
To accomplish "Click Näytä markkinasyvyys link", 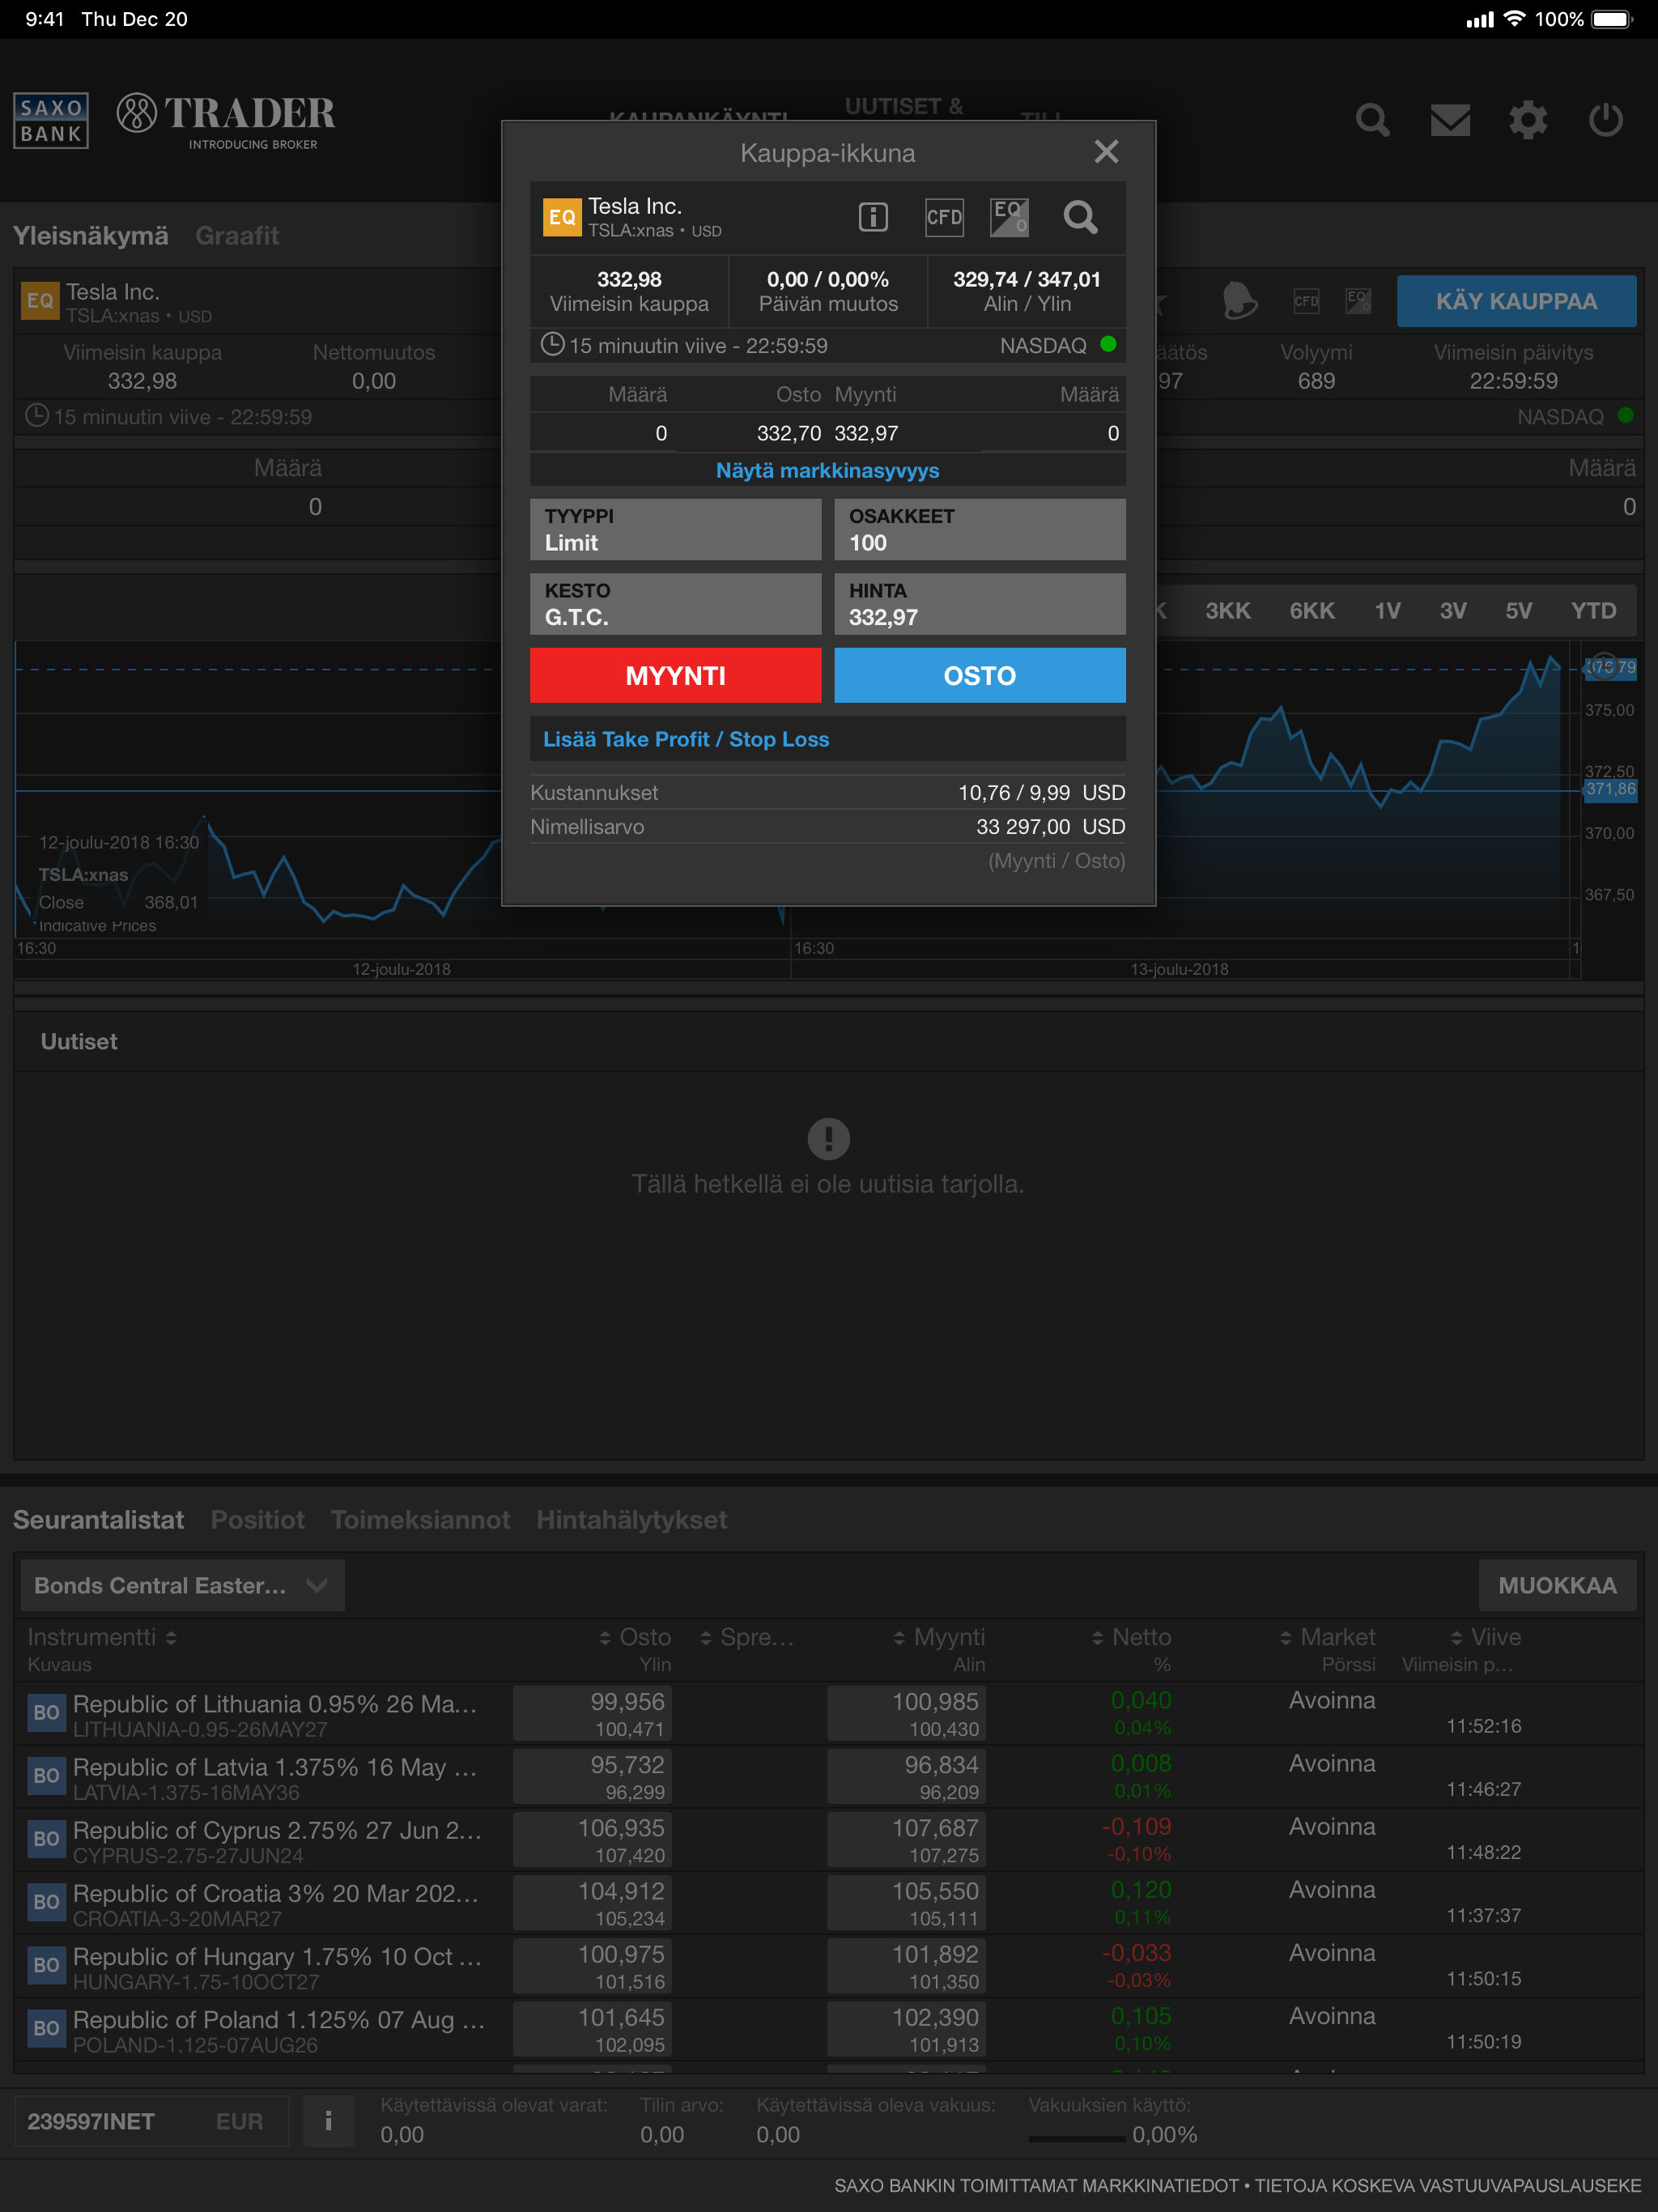I will [x=828, y=470].
